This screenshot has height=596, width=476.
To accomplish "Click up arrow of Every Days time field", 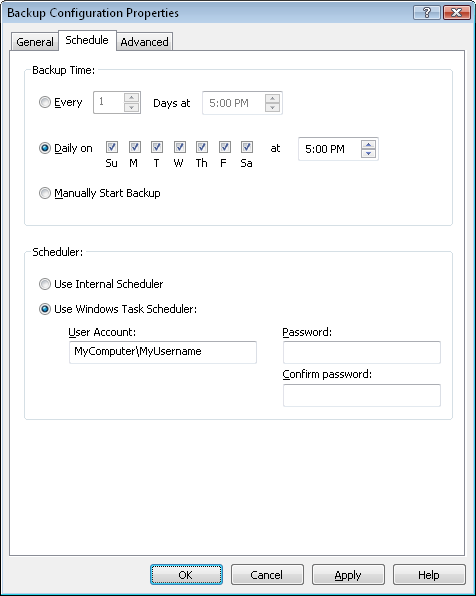I will tap(272, 98).
